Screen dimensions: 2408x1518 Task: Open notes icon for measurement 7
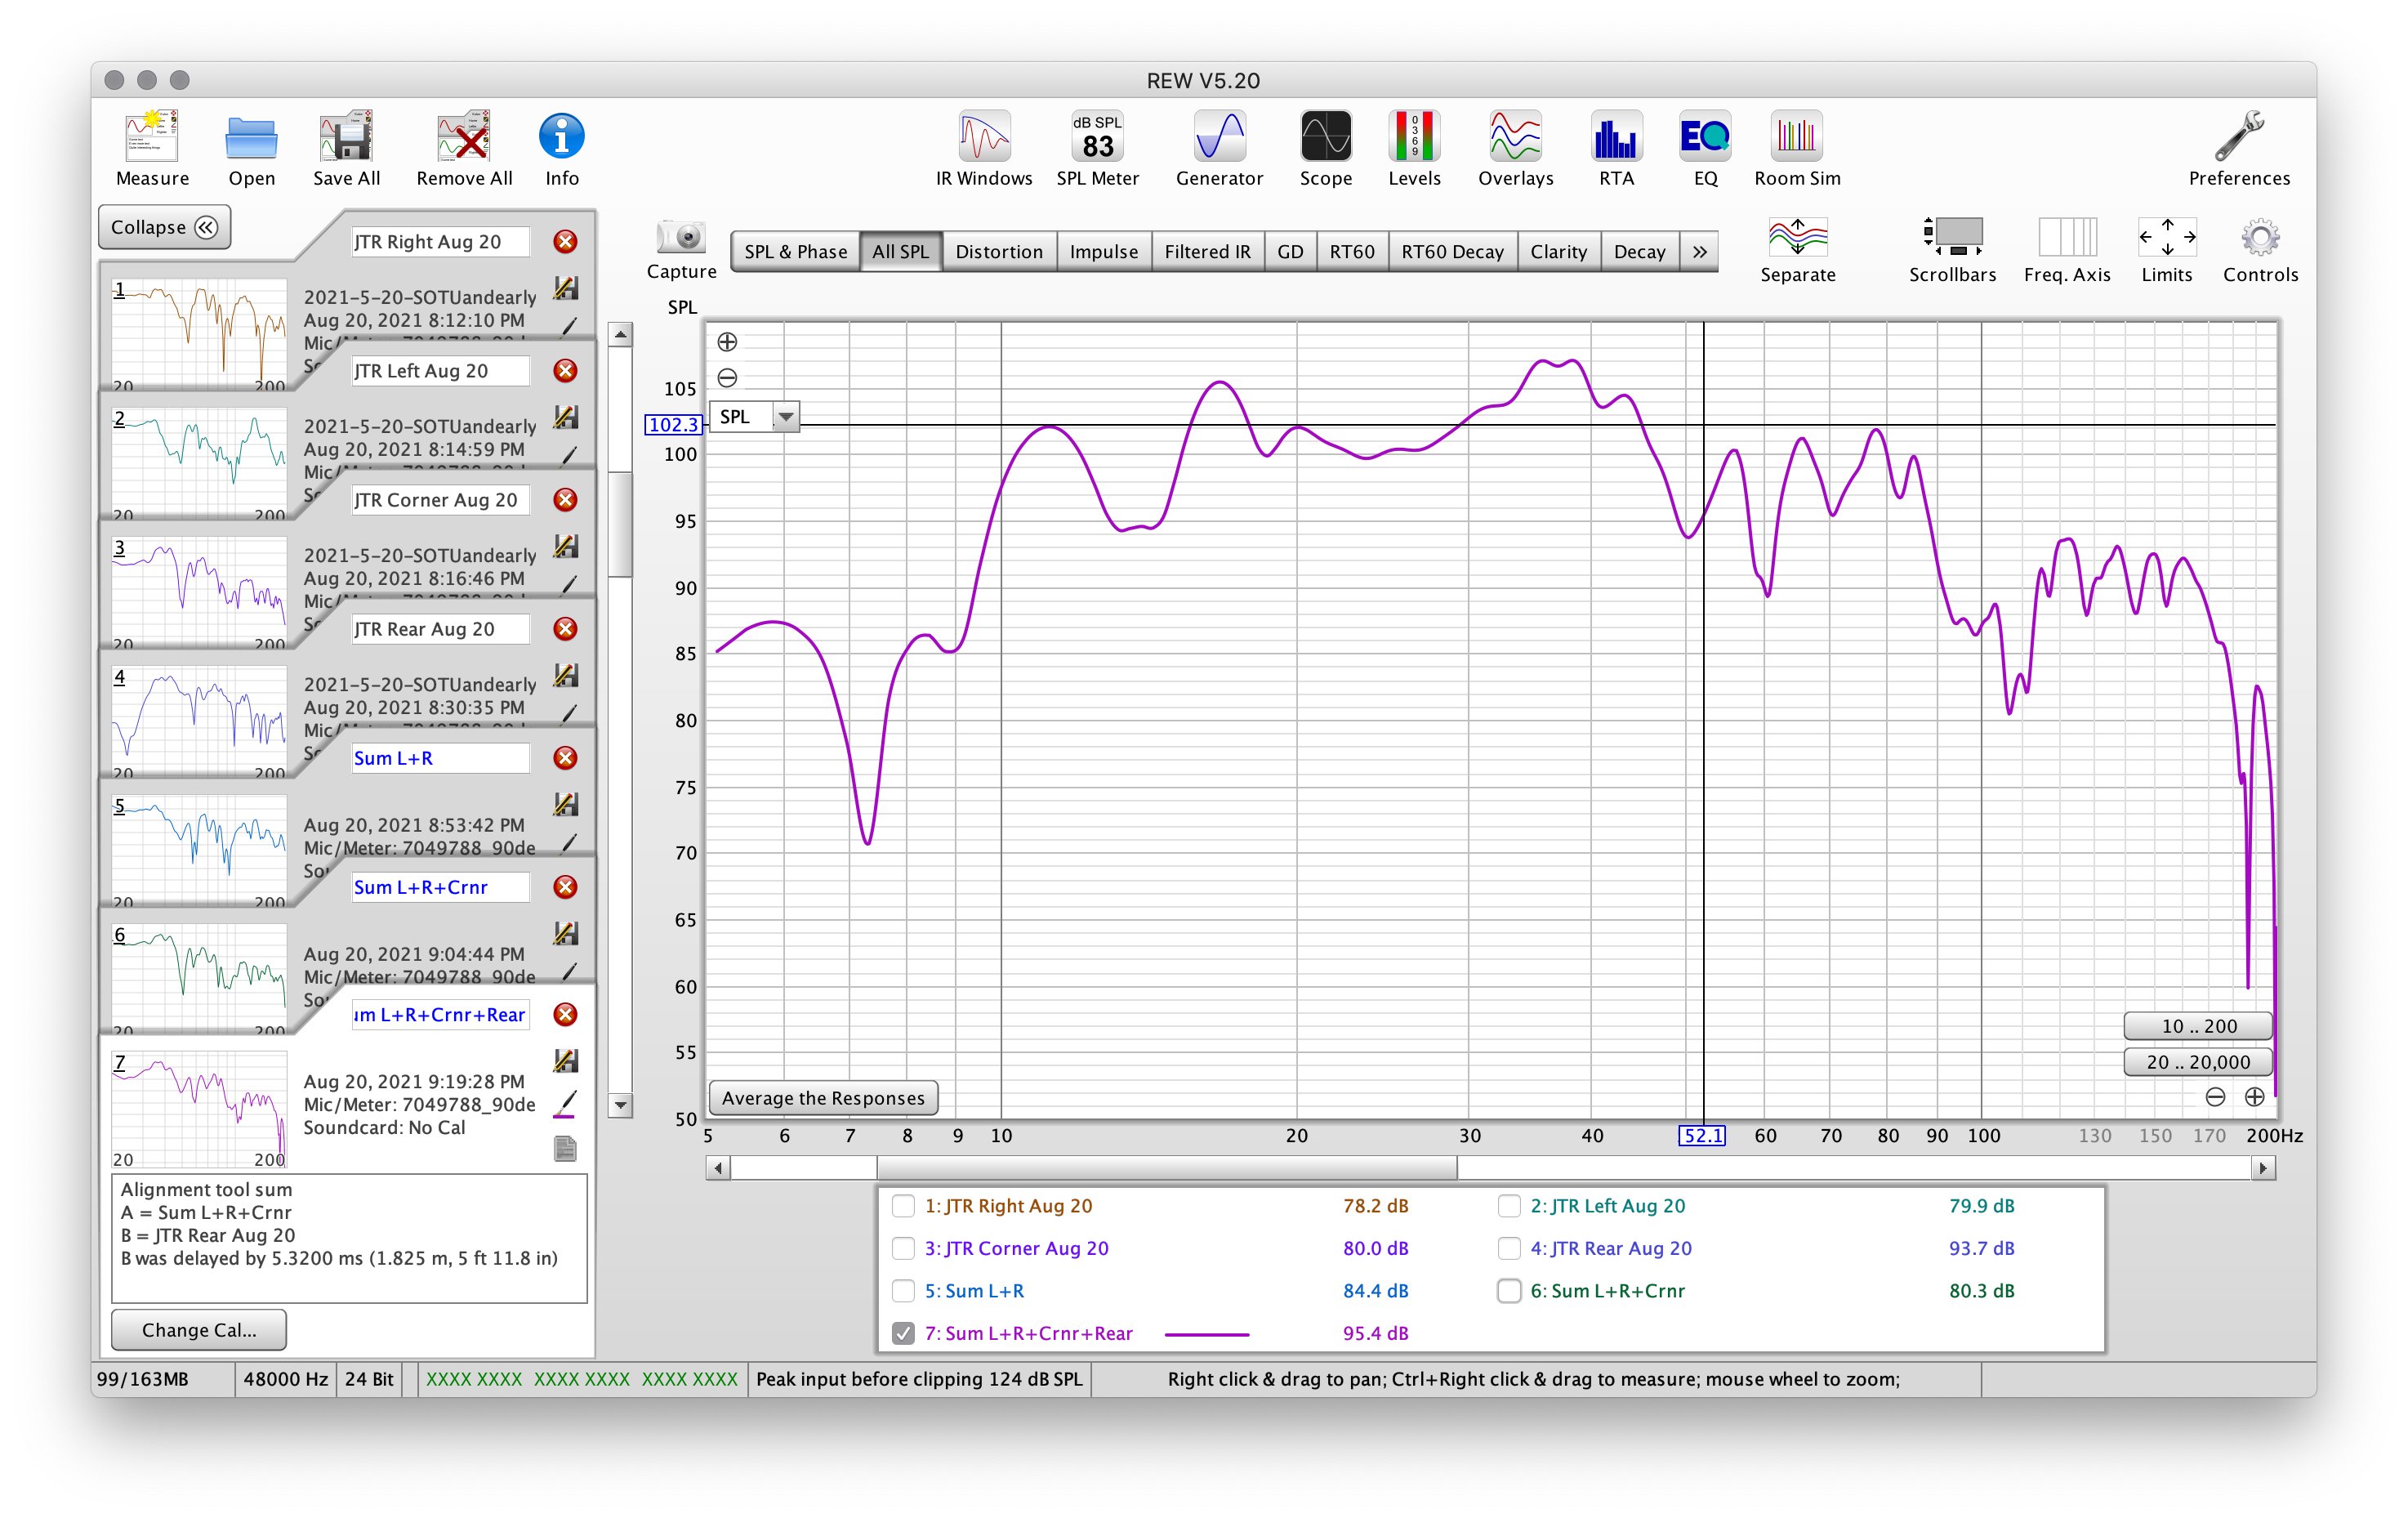click(x=565, y=1148)
